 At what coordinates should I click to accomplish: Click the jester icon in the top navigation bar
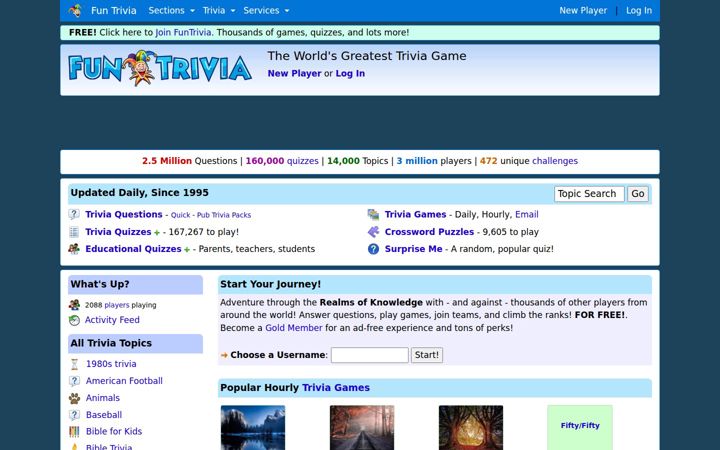(x=75, y=10)
